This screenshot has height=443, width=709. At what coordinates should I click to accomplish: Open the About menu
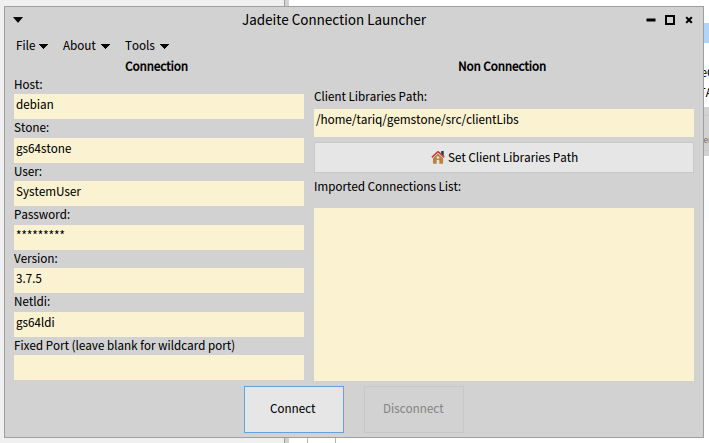pyautogui.click(x=86, y=45)
